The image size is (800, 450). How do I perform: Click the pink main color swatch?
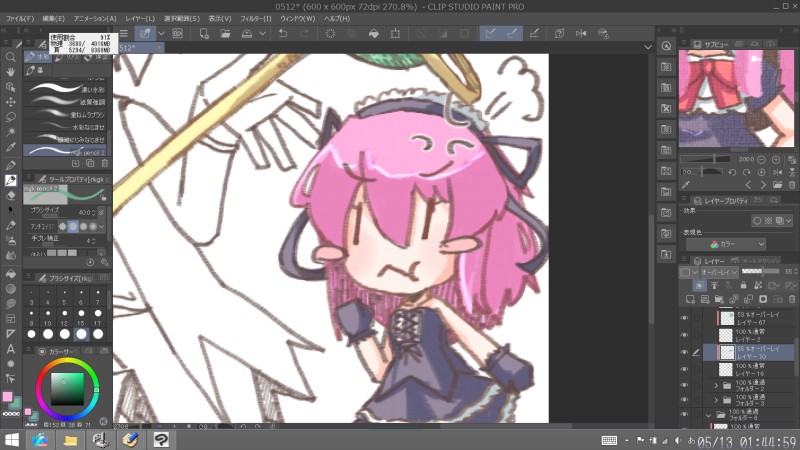tap(7, 397)
